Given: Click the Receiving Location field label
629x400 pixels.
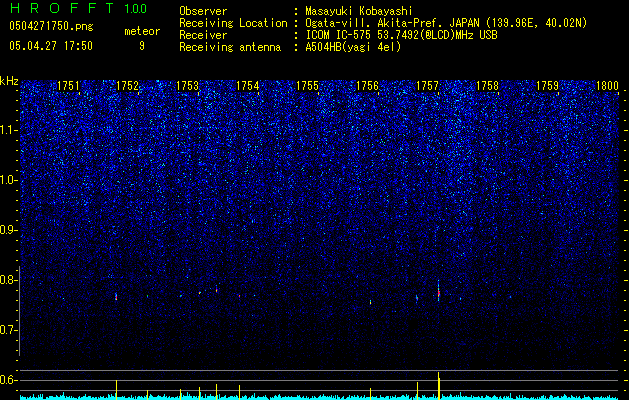Looking at the screenshot, I should pyautogui.click(x=233, y=24).
